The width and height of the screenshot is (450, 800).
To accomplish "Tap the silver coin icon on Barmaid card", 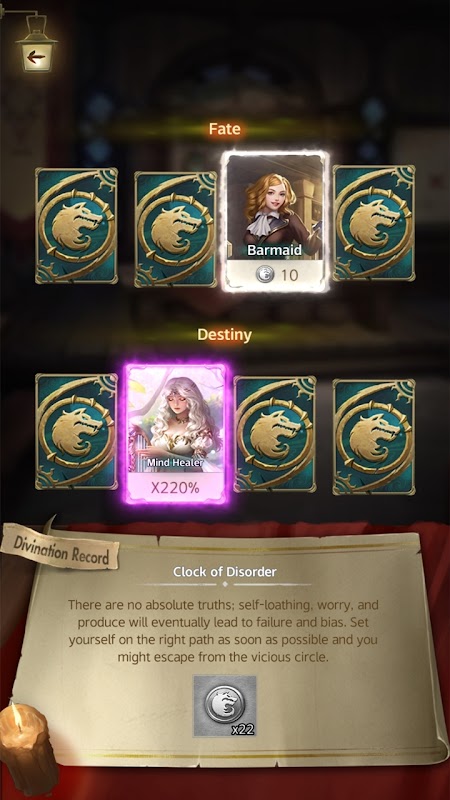I will (x=267, y=275).
